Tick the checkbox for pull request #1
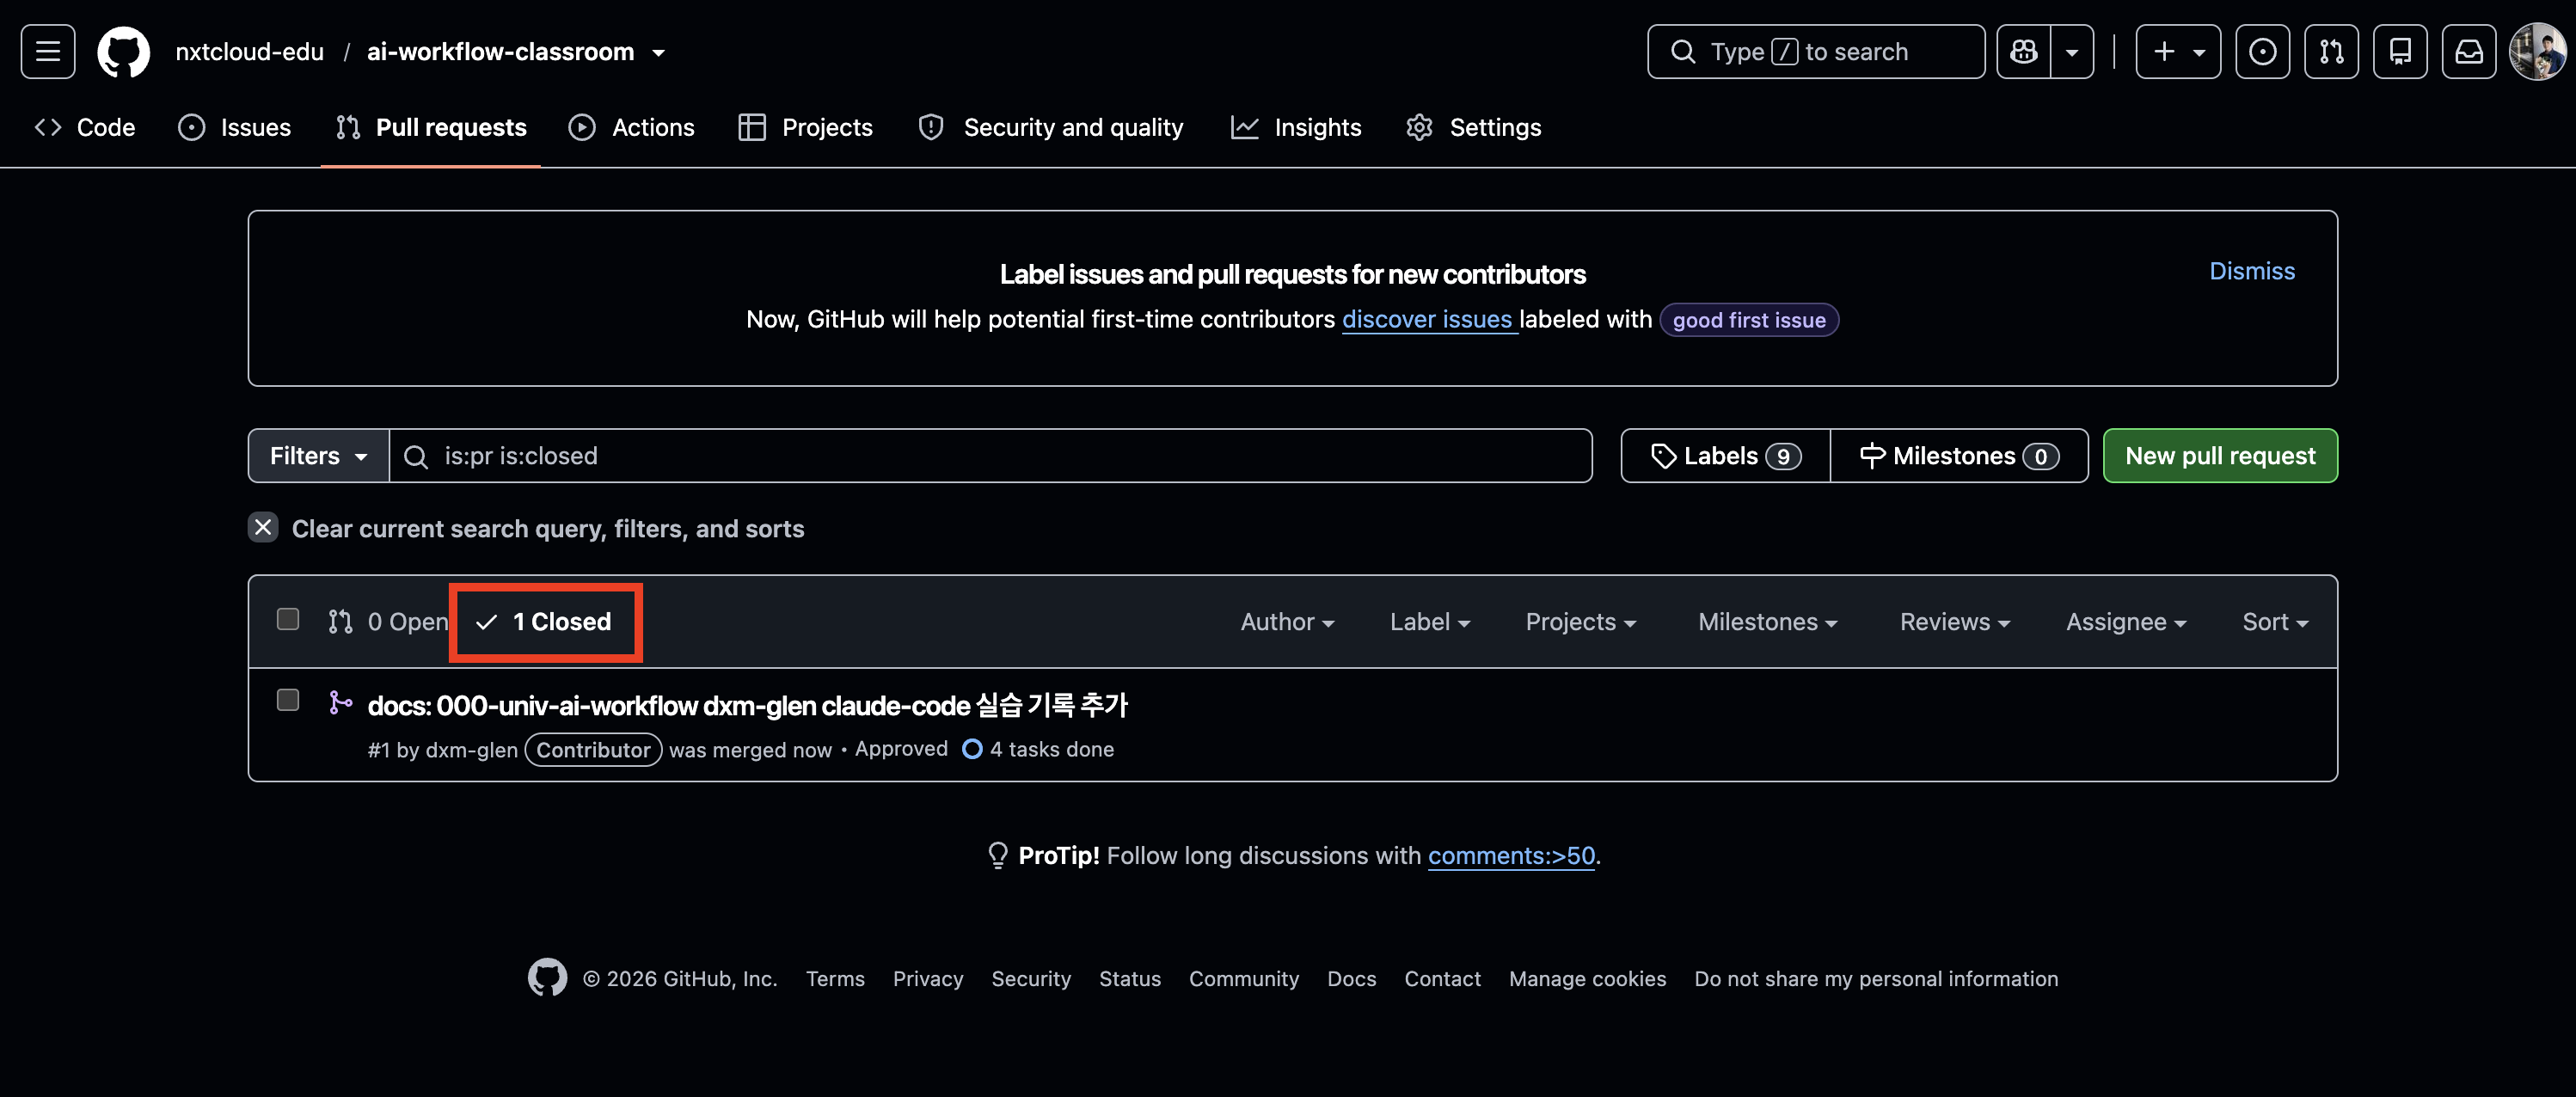The height and width of the screenshot is (1097, 2576). pyautogui.click(x=288, y=700)
